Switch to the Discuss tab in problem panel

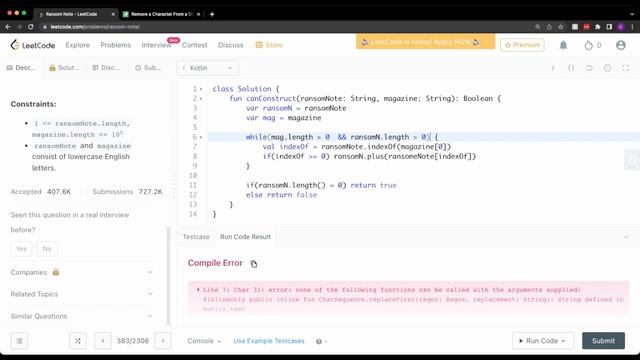point(106,68)
